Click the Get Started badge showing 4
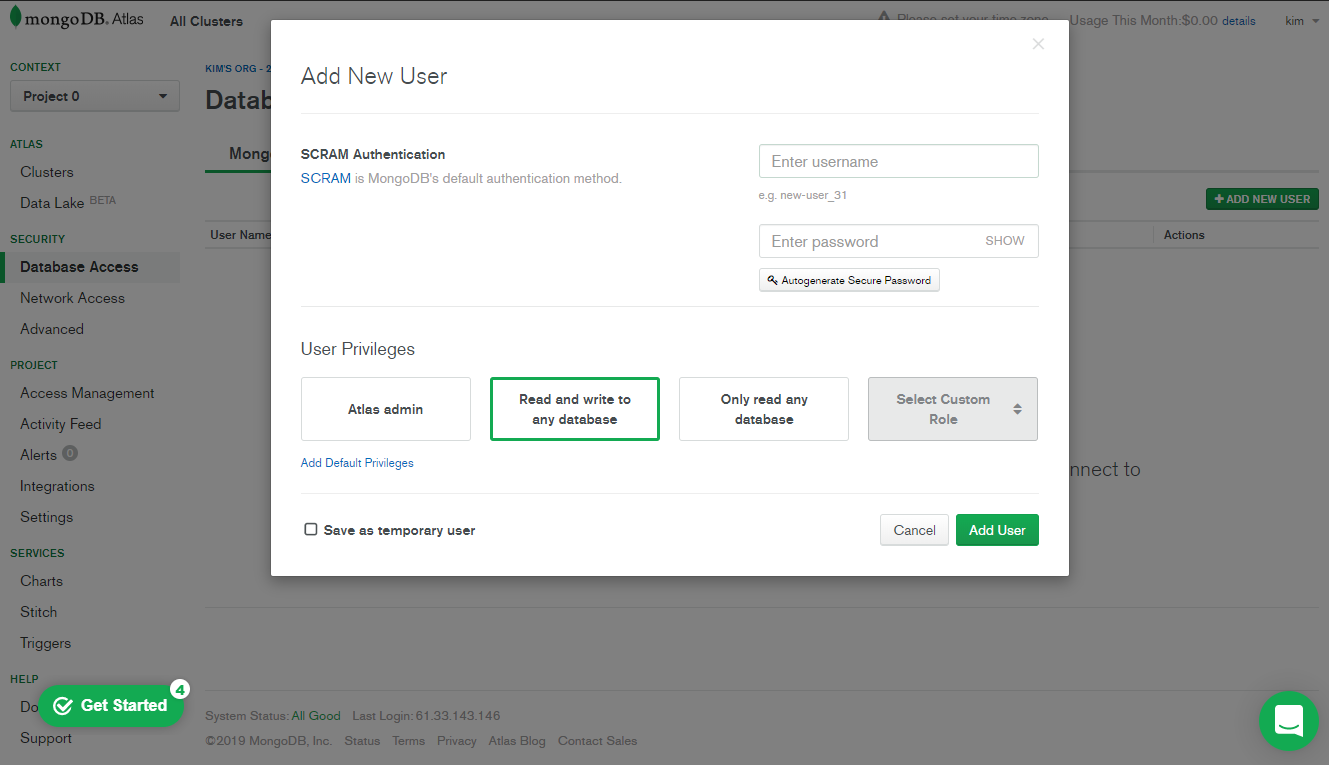This screenshot has width=1329, height=765. pos(179,689)
